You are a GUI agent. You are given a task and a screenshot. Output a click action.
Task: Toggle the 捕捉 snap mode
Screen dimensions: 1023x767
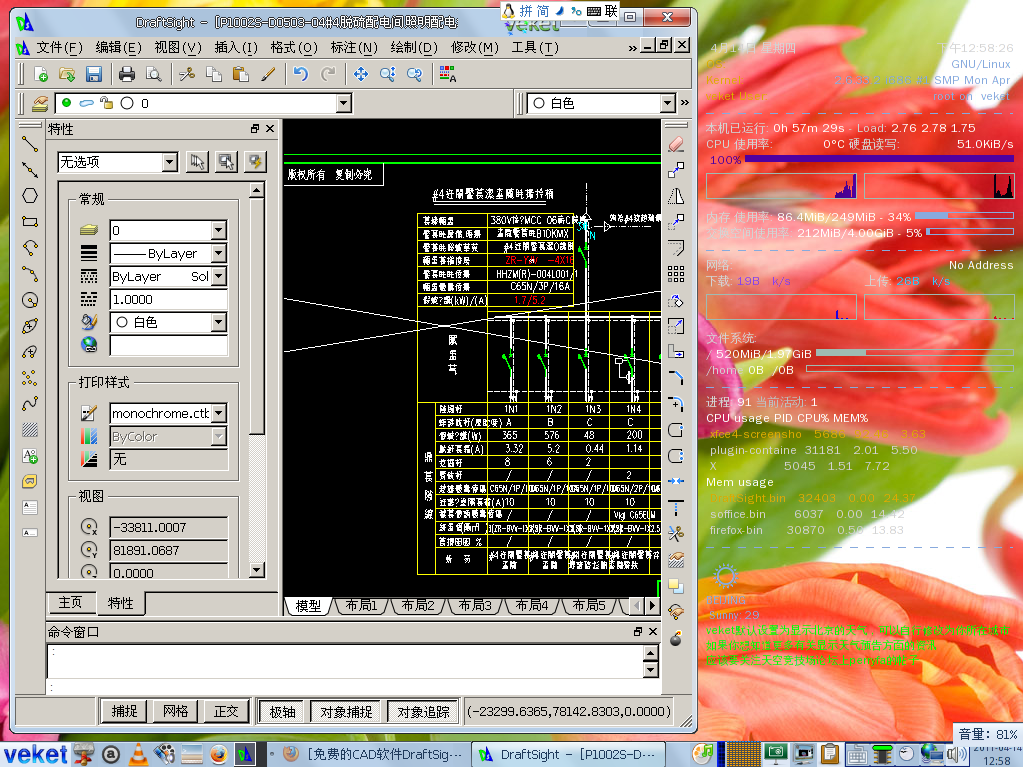124,712
